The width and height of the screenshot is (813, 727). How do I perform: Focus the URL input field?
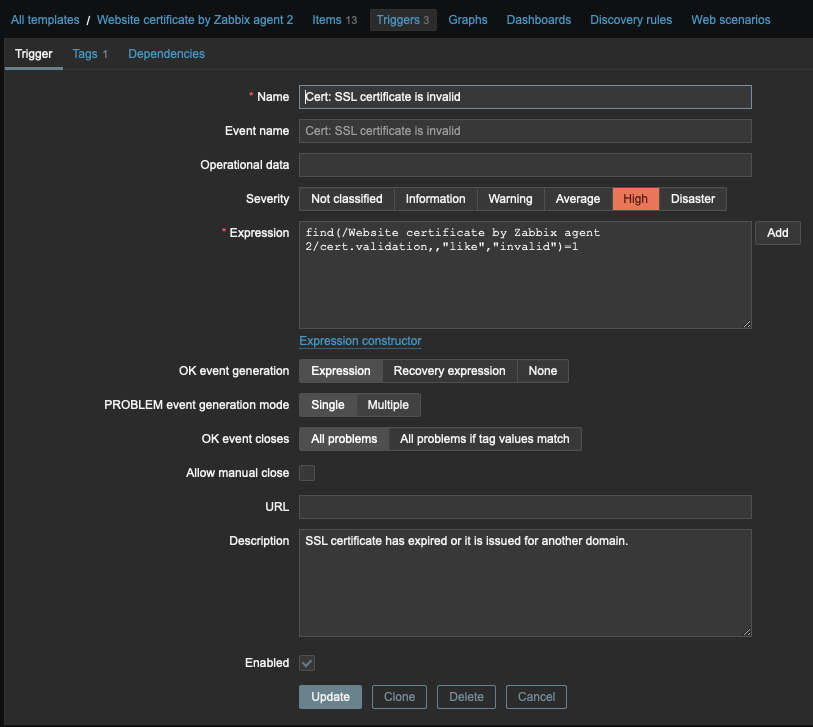coord(525,507)
